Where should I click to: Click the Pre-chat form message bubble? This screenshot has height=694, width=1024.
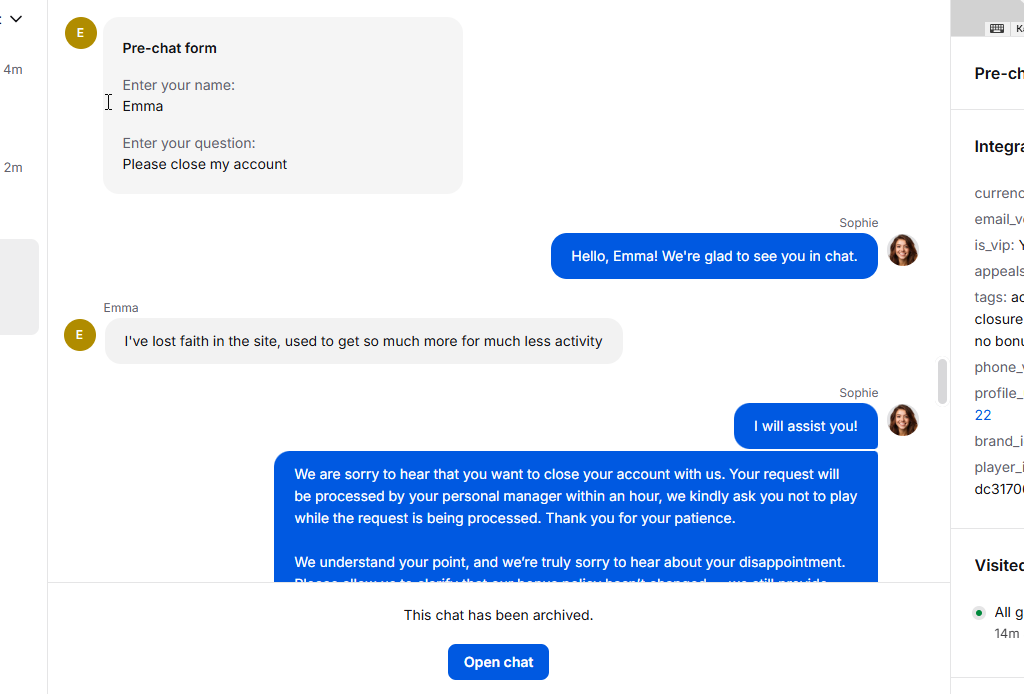pyautogui.click(x=283, y=105)
